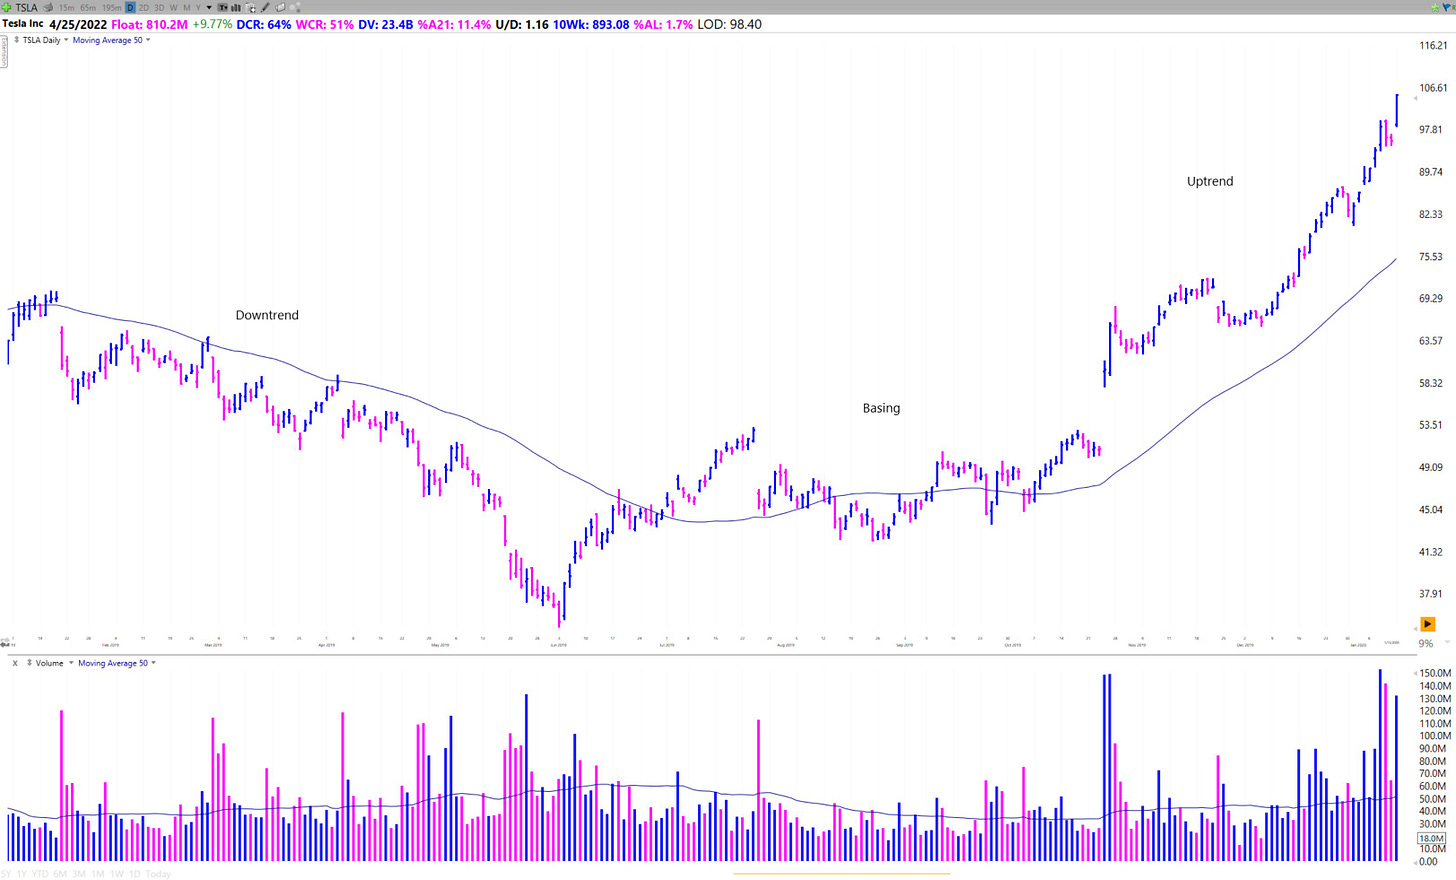Click the share icon in top toolbar
1456x880 pixels.
click(x=295, y=8)
